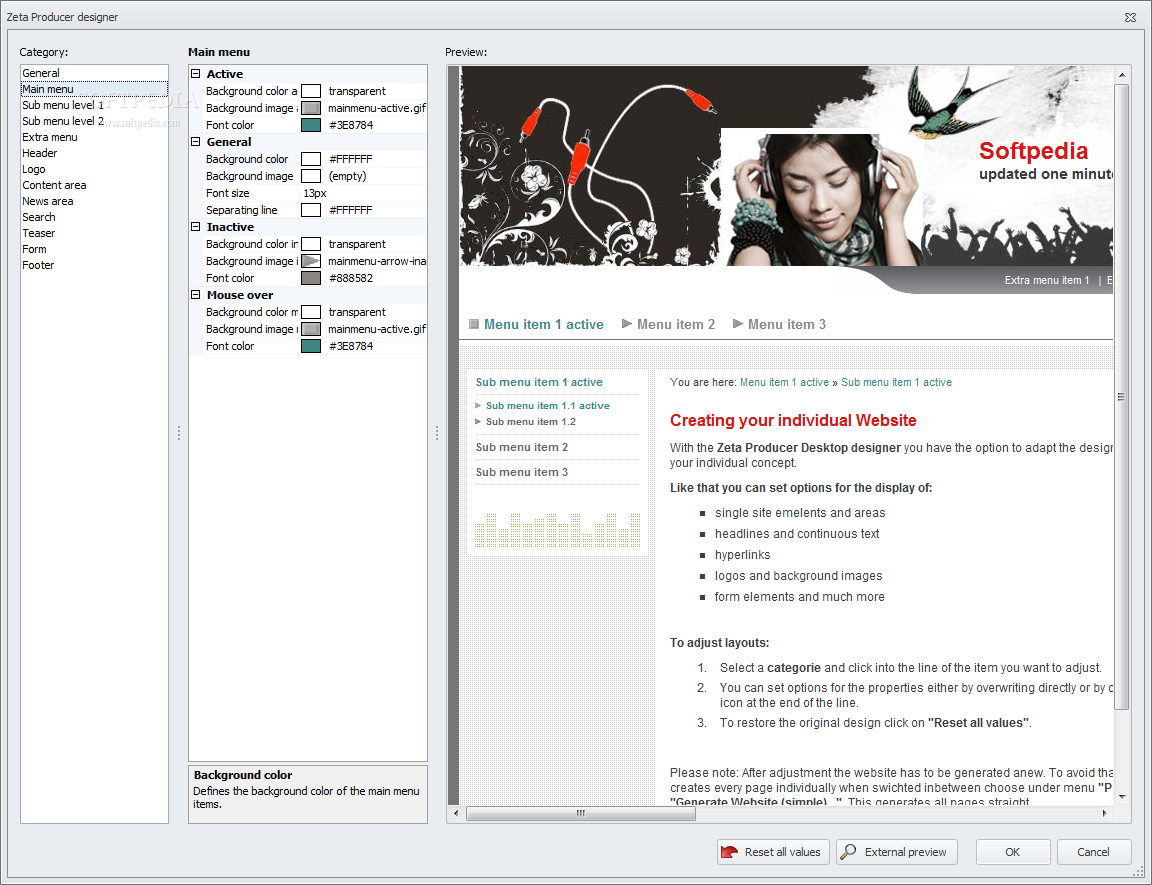Click Sub menu item 3 in preview
This screenshot has width=1152, height=885.
(x=522, y=472)
